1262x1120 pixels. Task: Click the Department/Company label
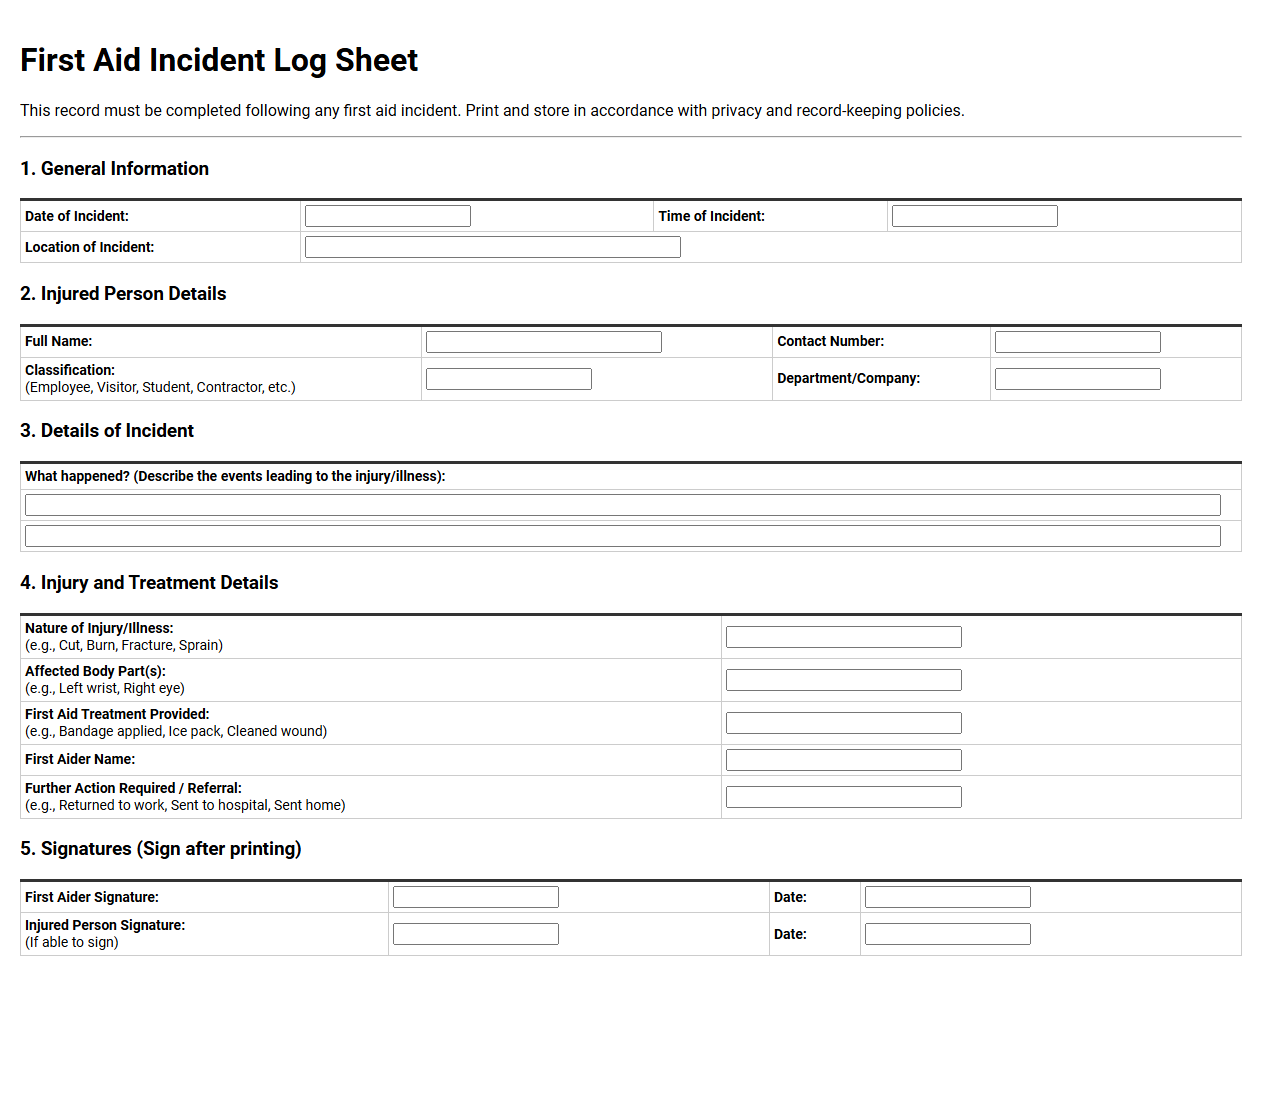tap(849, 378)
